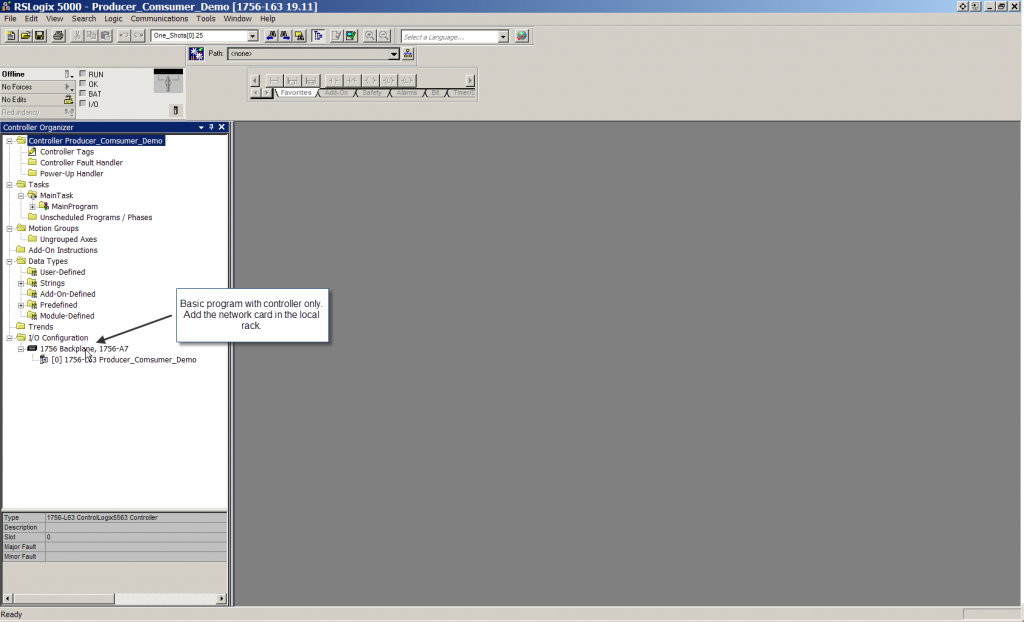Collapse the Controller Producer_Comsumer_Demo node
The height and width of the screenshot is (622, 1024).
(9, 141)
